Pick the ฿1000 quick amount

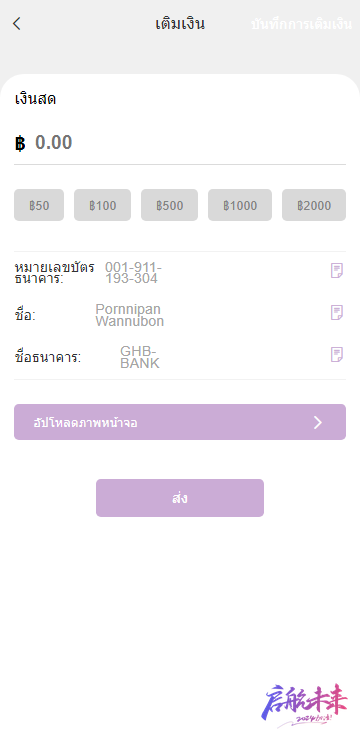(x=240, y=205)
